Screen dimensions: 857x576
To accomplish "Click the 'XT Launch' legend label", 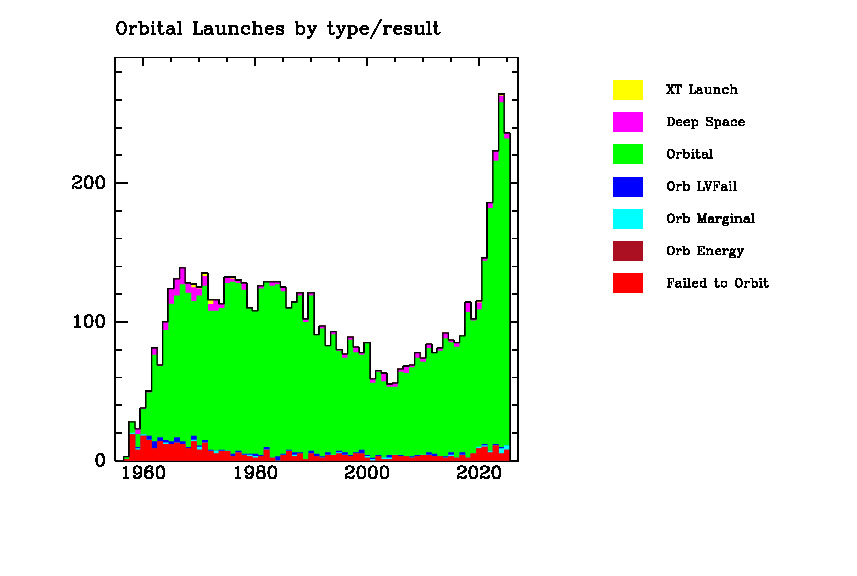I will (x=701, y=90).
